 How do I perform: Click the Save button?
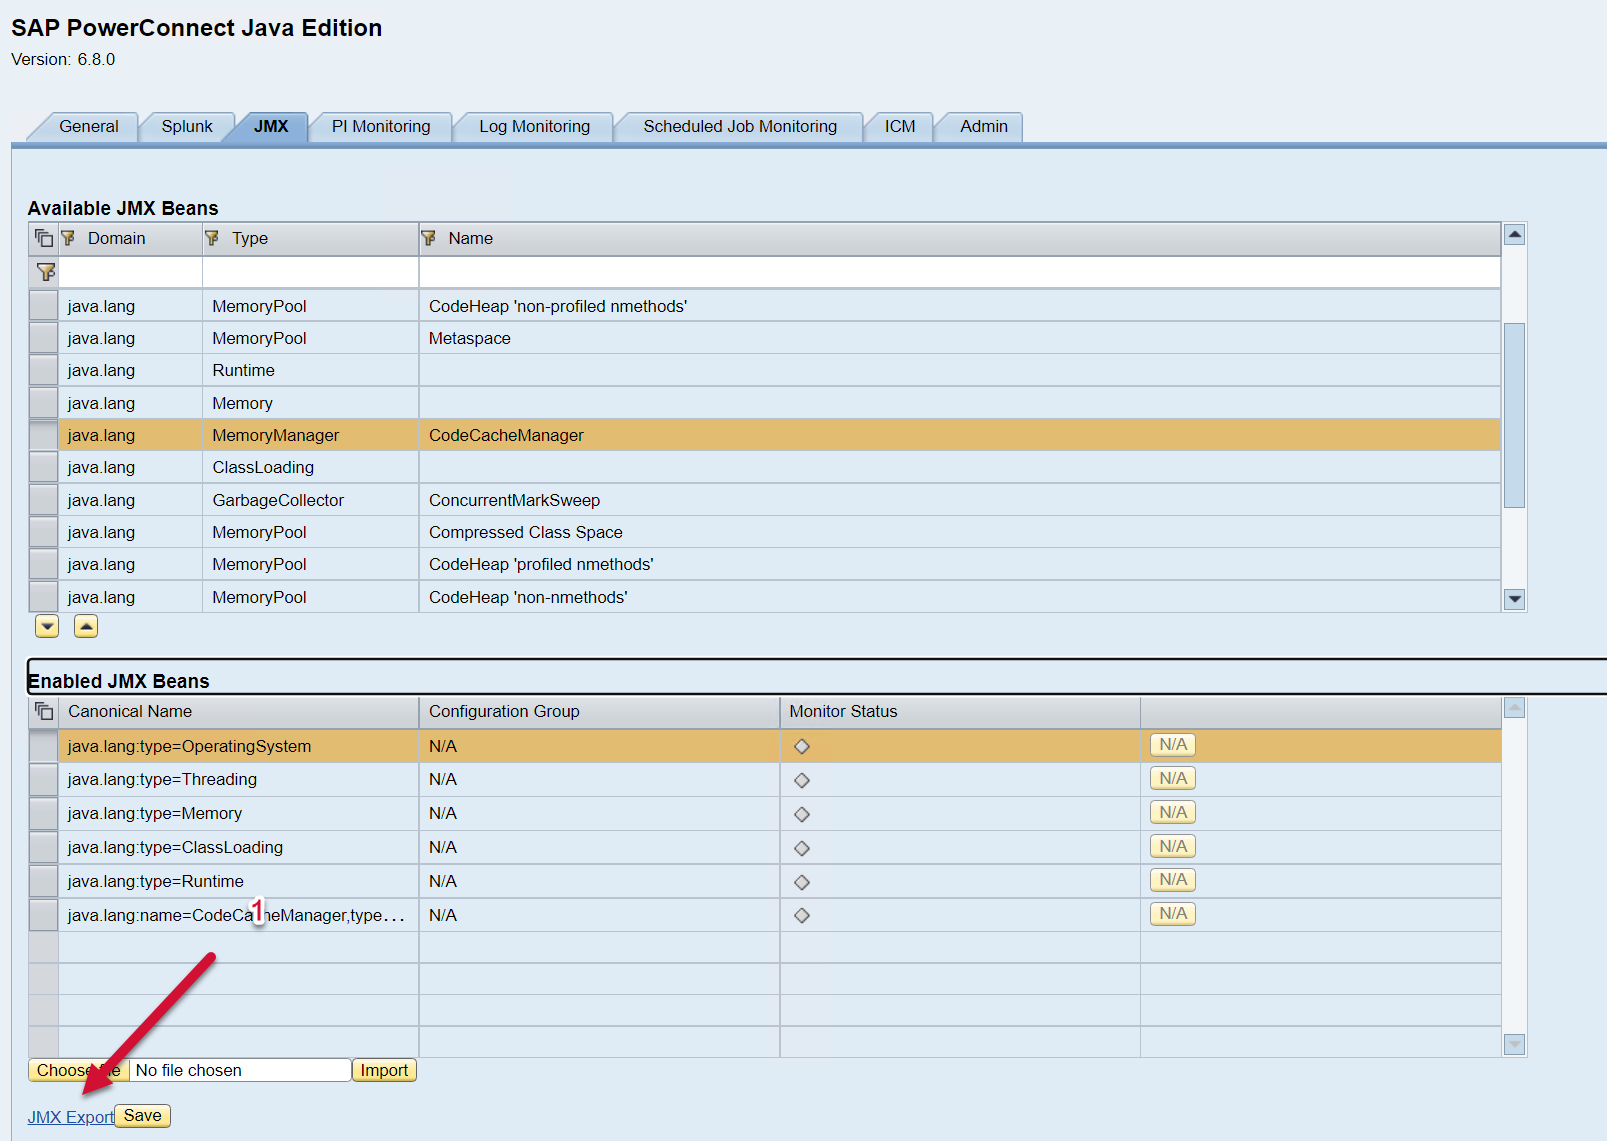[x=142, y=1116]
